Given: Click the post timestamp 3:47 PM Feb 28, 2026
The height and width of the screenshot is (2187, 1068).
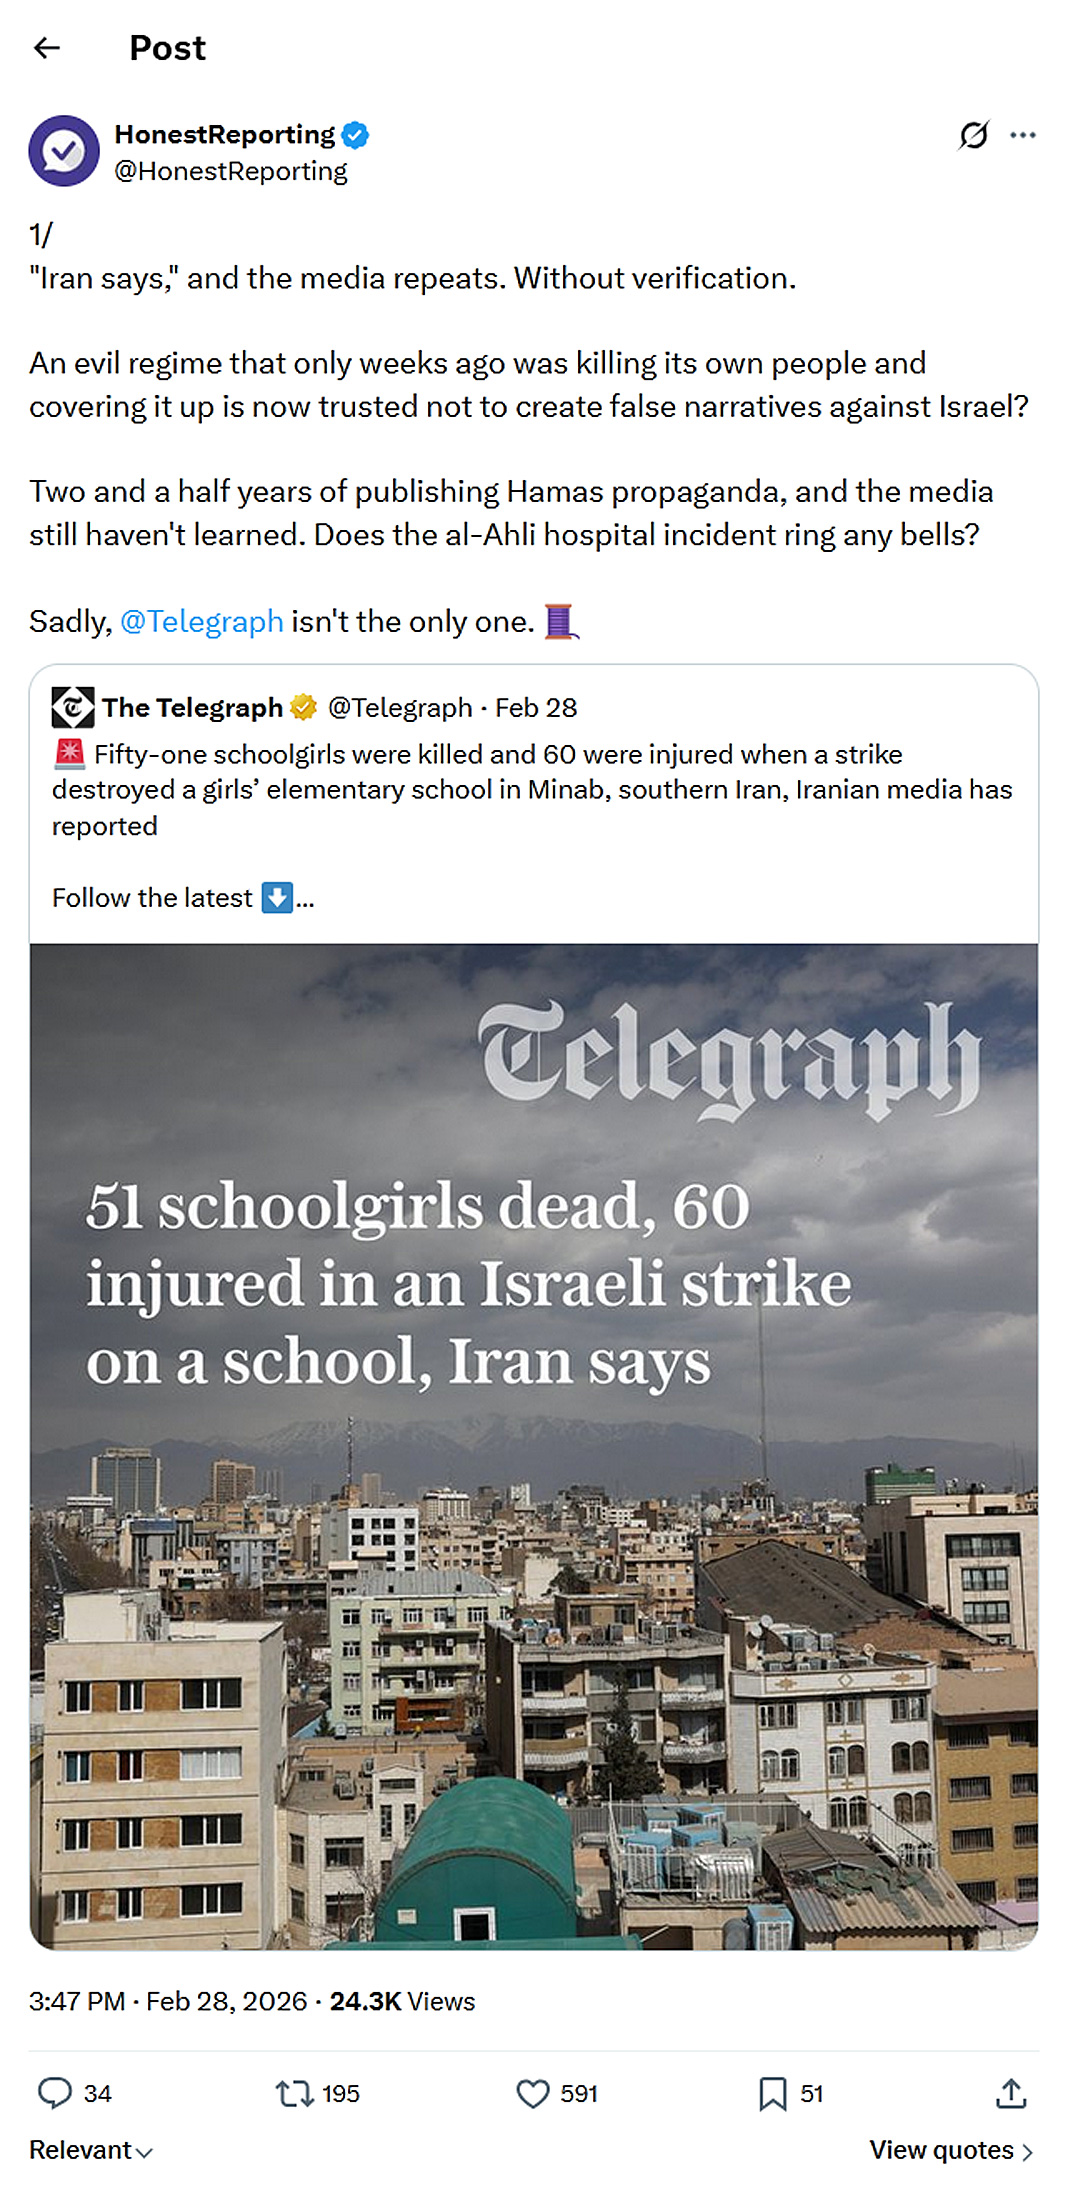Looking at the screenshot, I should point(168,2001).
